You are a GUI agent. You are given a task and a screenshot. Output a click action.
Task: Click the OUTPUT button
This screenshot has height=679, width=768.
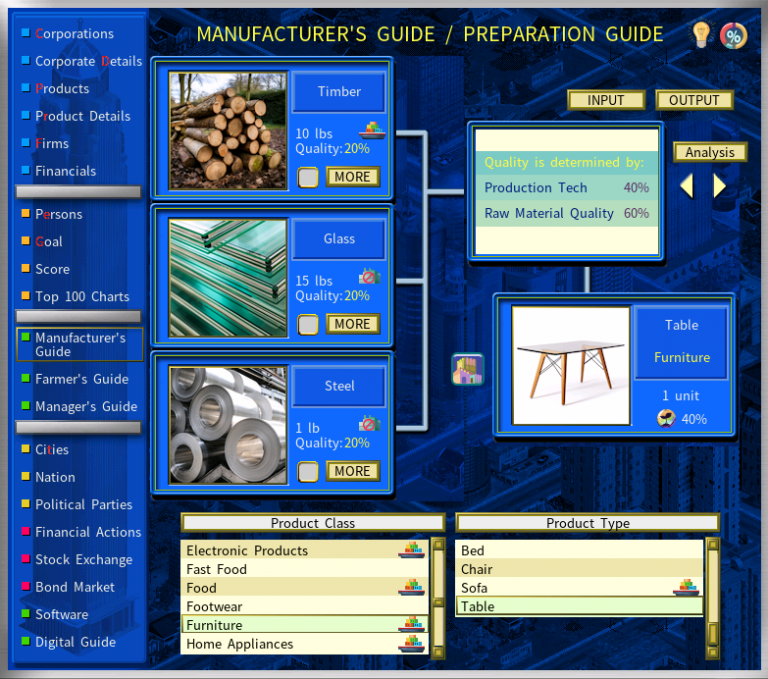694,100
